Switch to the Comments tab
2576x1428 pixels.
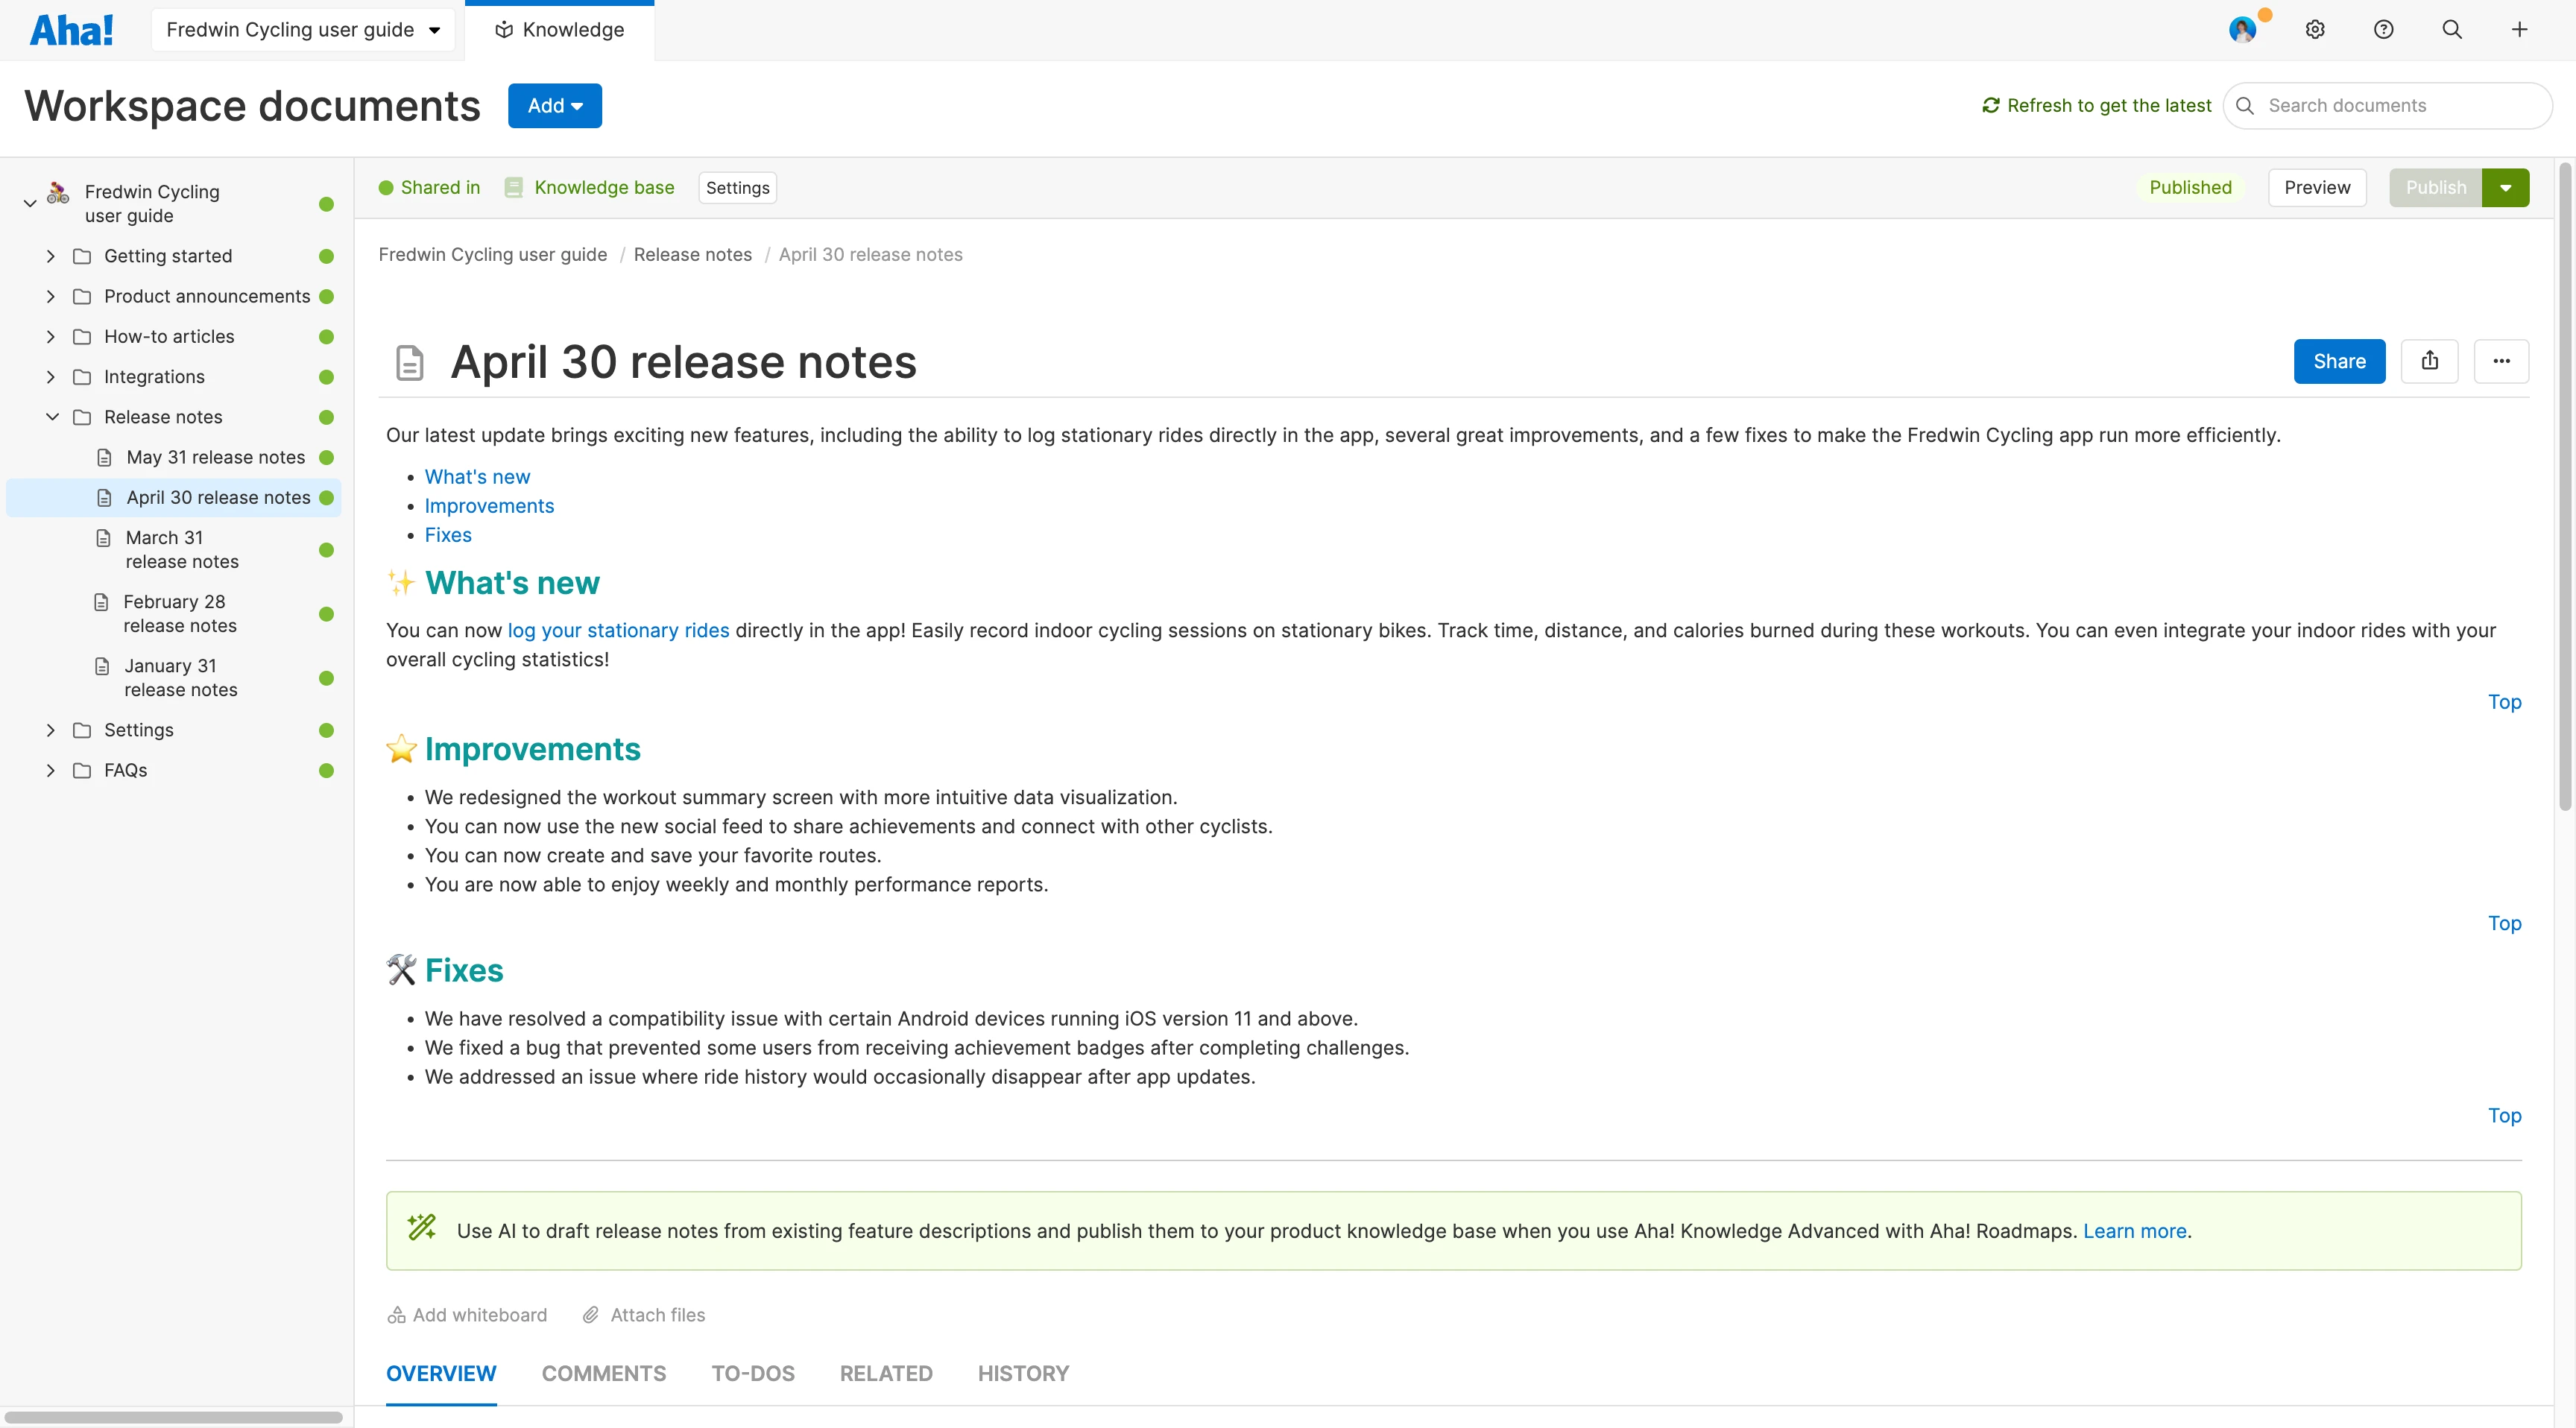pos(604,1373)
